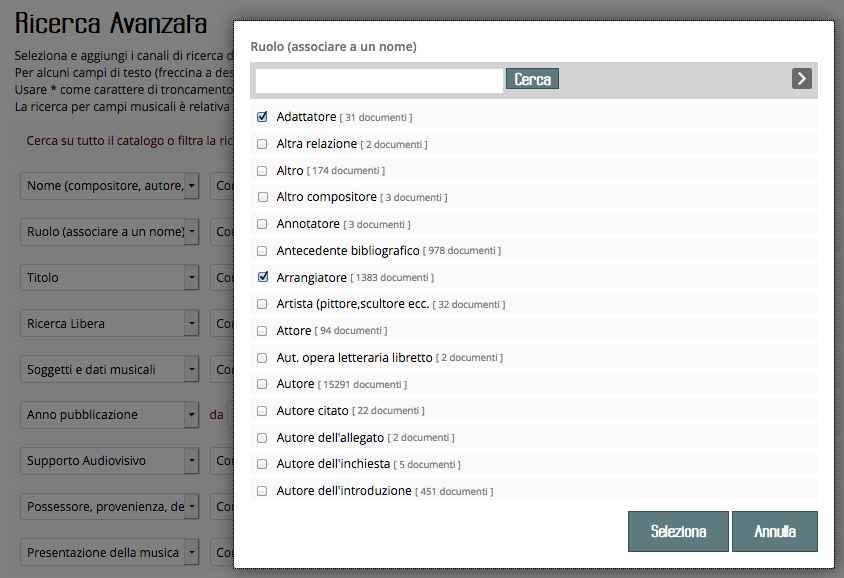Screen dimensions: 844x578
Task: Check Antecedente bibliografico role
Action: (x=262, y=251)
